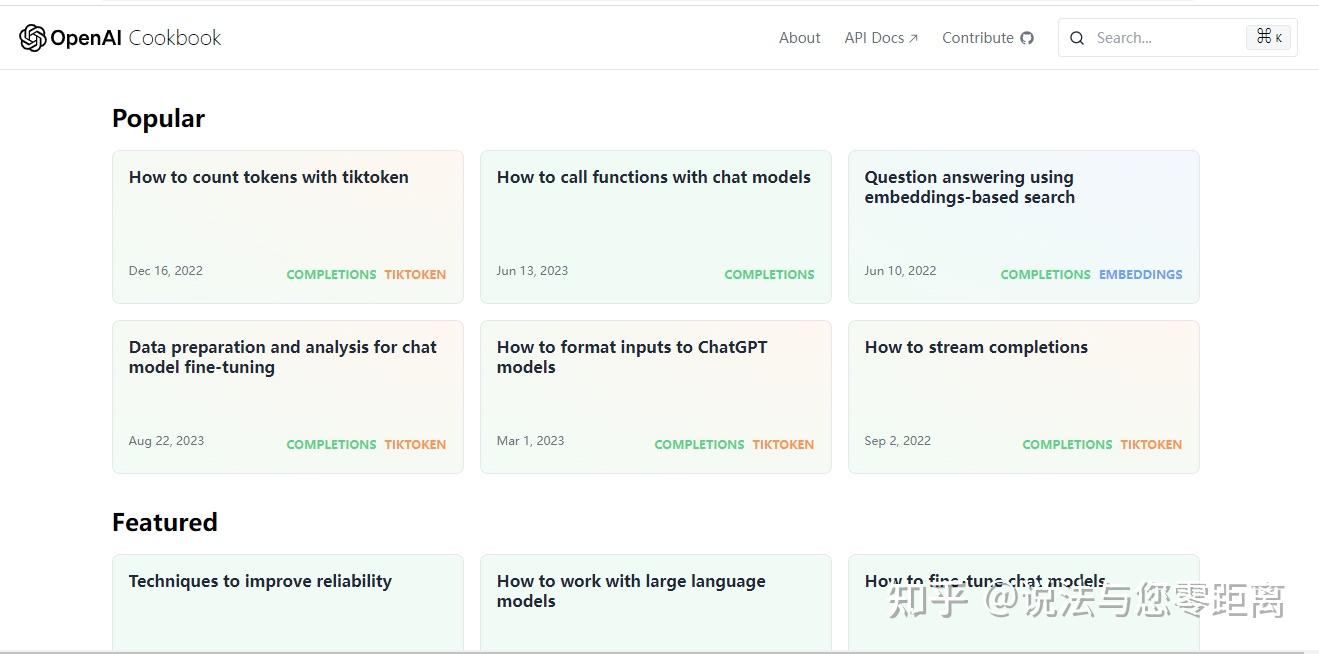Open "How to count tokens with tiktoken"
1319x654 pixels.
tap(268, 178)
